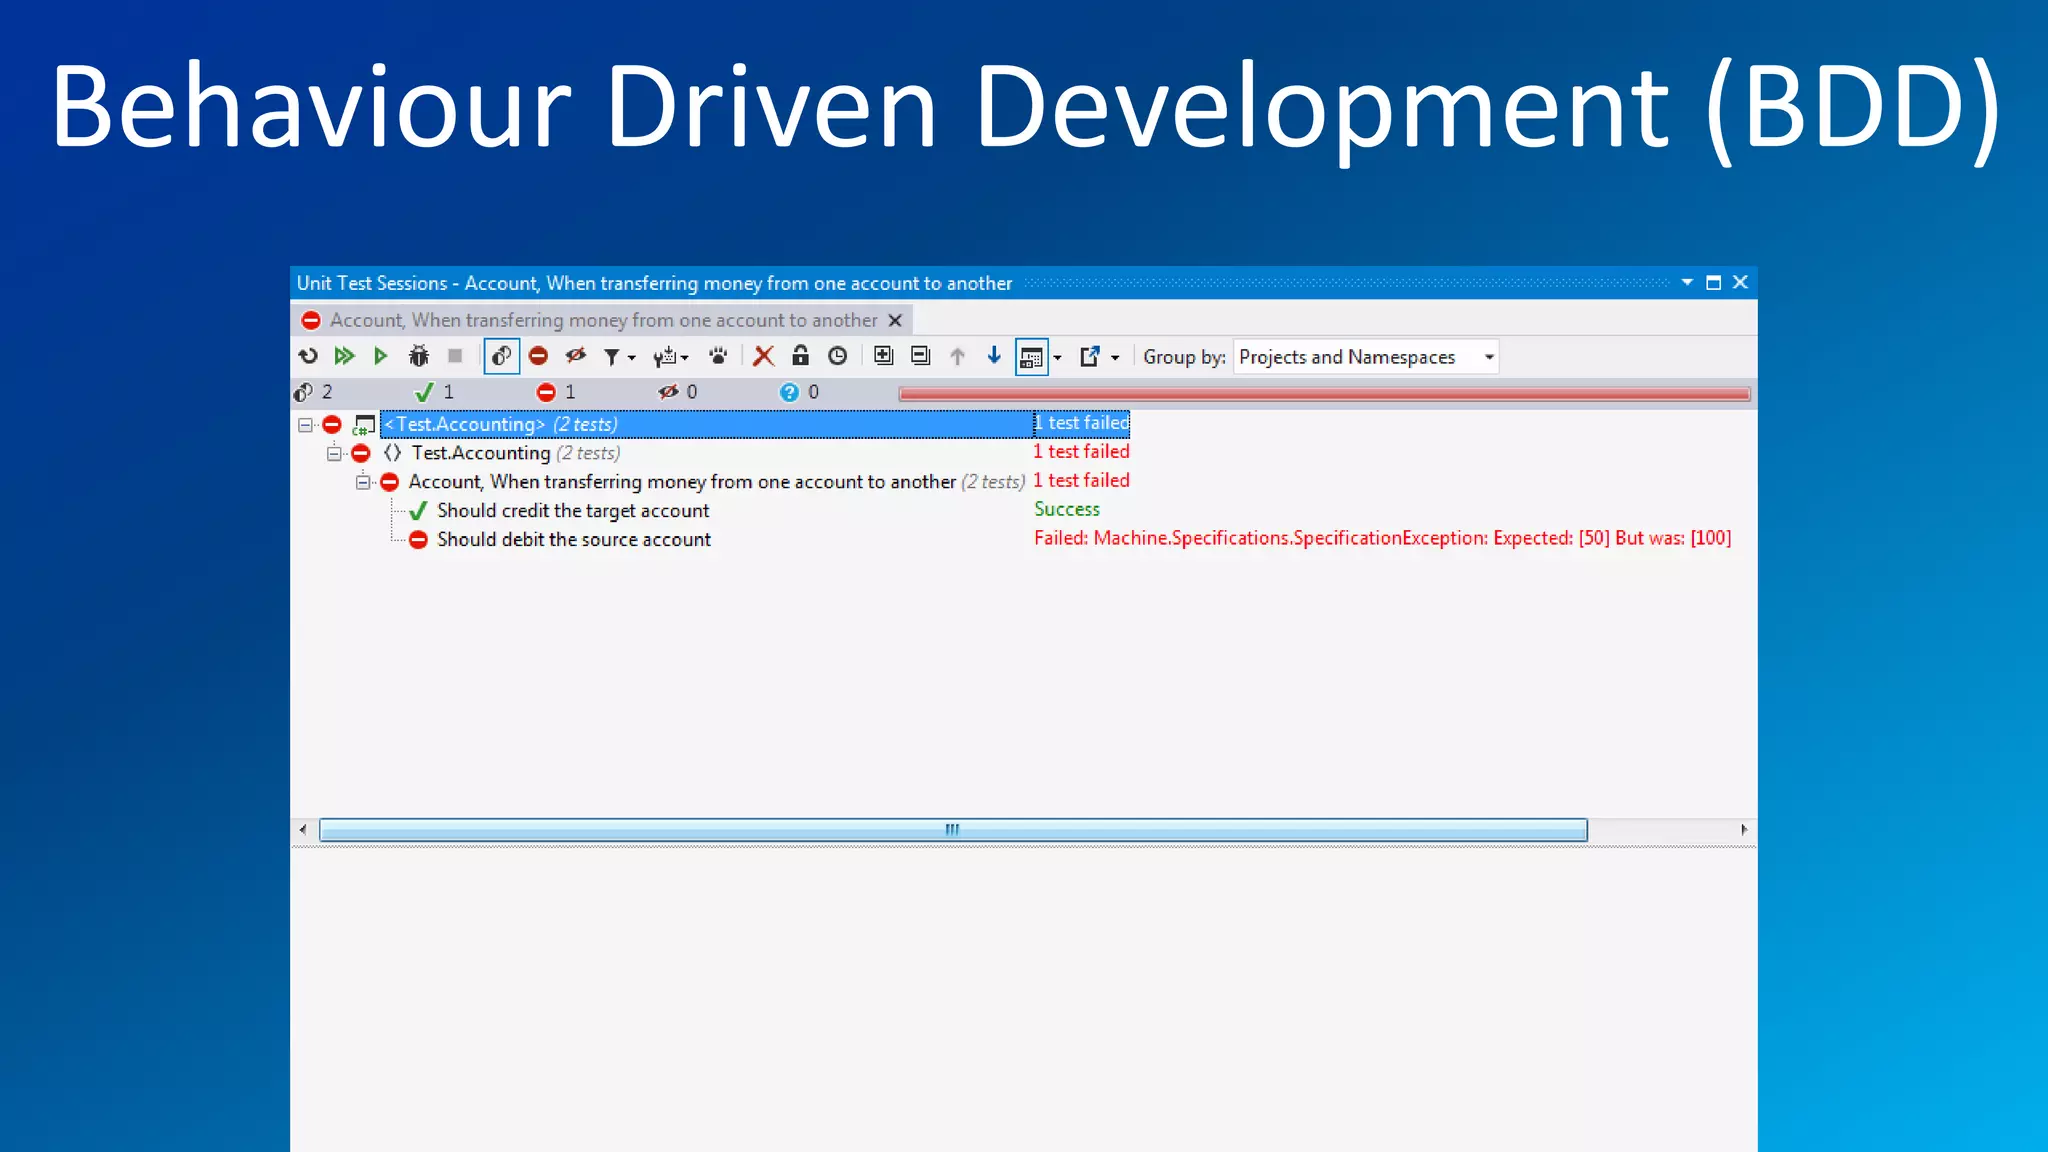Click the paw print coverage icon
The width and height of the screenshot is (2048, 1152).
pyautogui.click(x=718, y=356)
